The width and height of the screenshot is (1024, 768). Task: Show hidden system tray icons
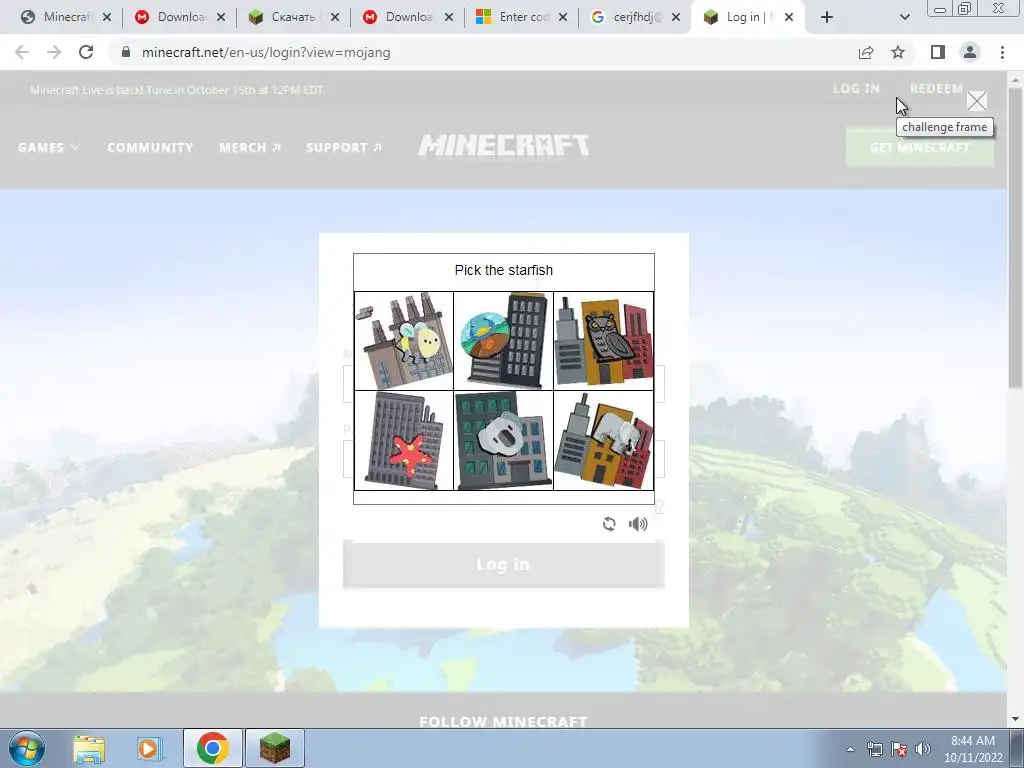[x=850, y=749]
